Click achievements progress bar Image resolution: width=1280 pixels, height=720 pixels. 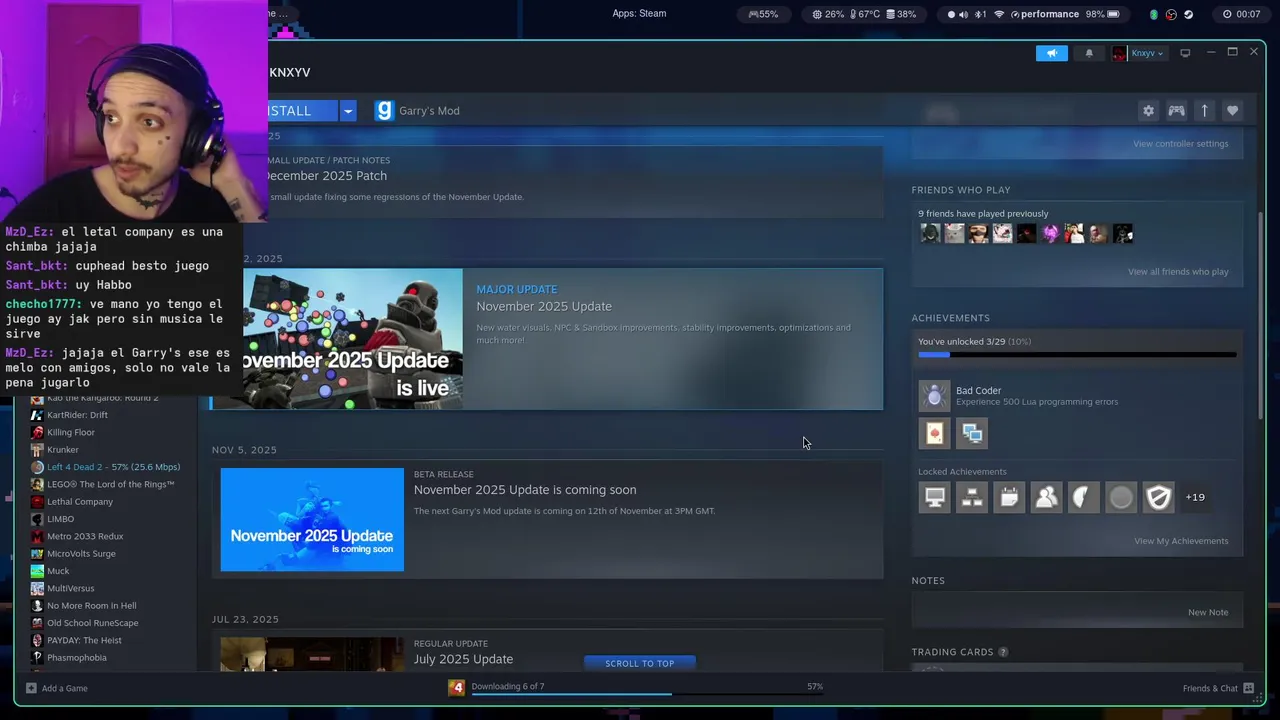[x=1077, y=354]
